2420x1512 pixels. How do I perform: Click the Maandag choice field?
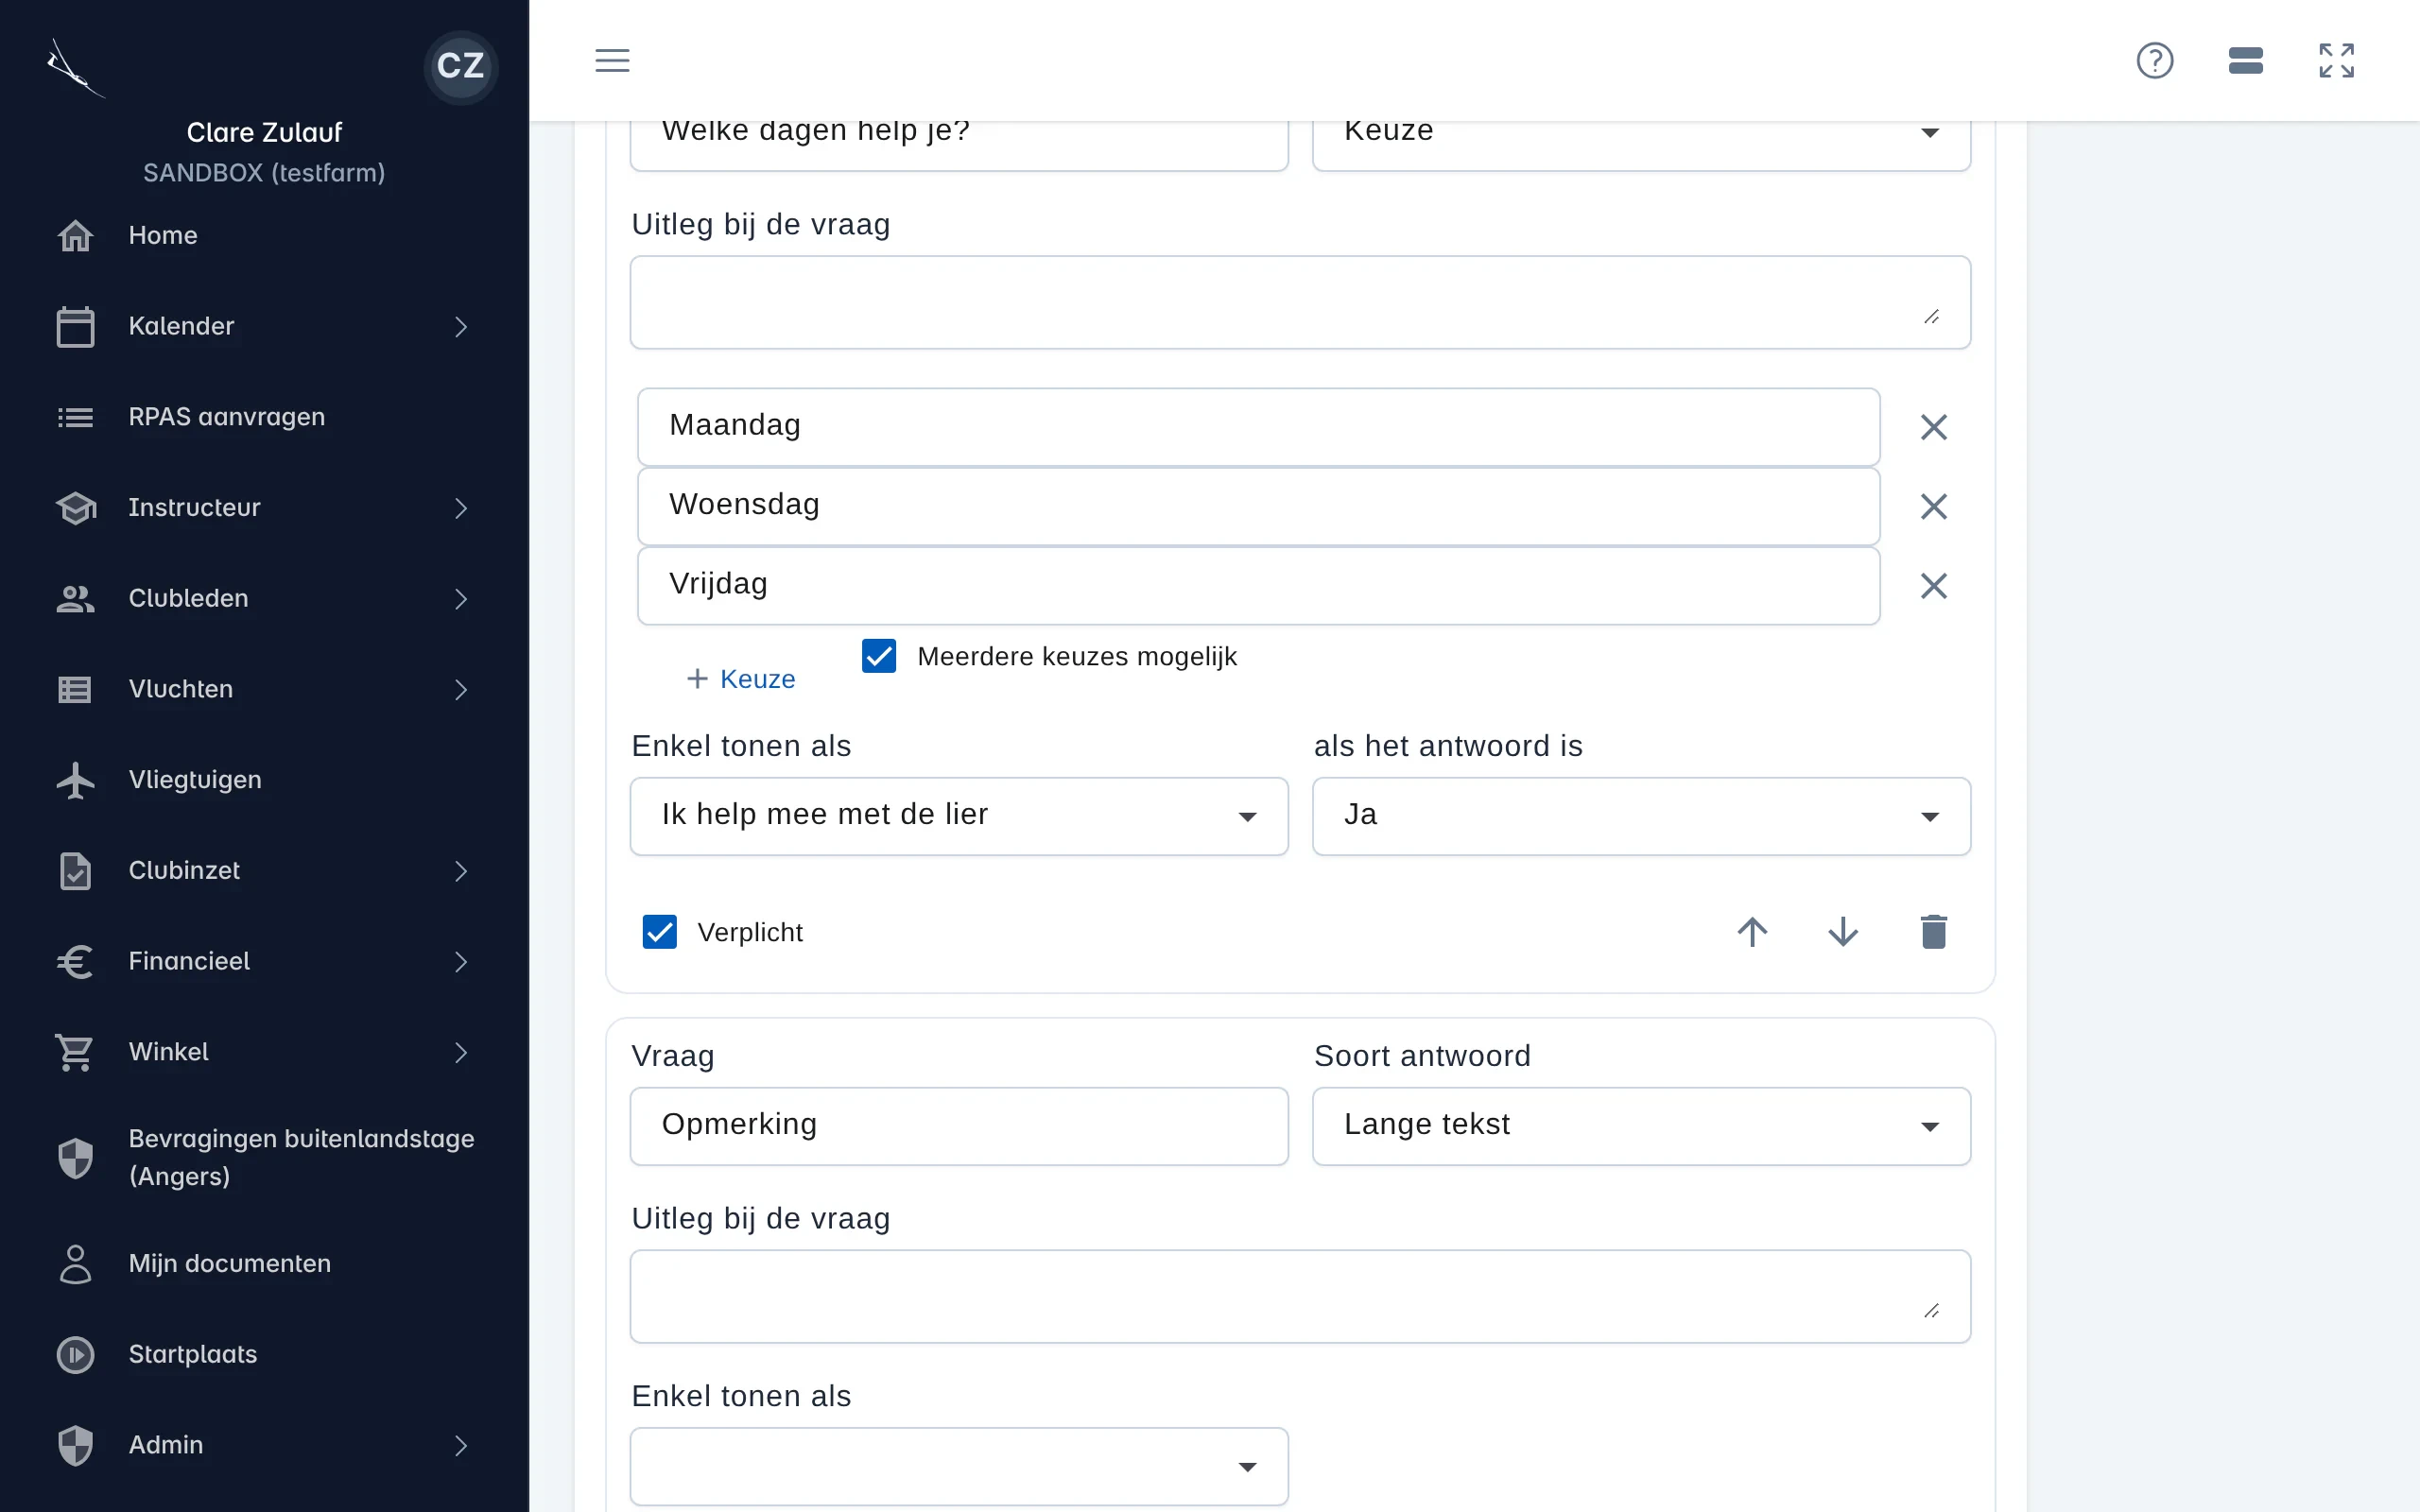[x=1258, y=426]
